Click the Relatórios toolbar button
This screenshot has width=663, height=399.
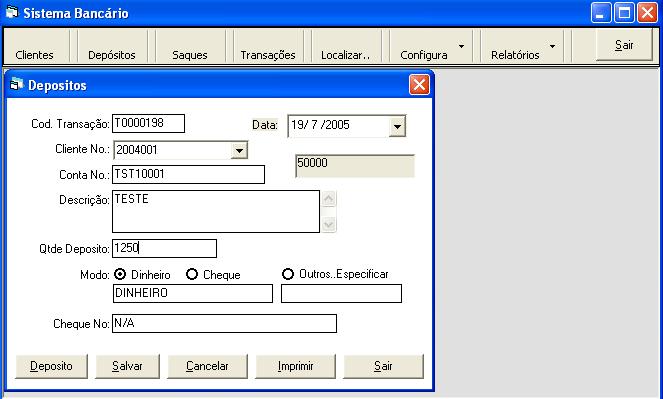515,47
